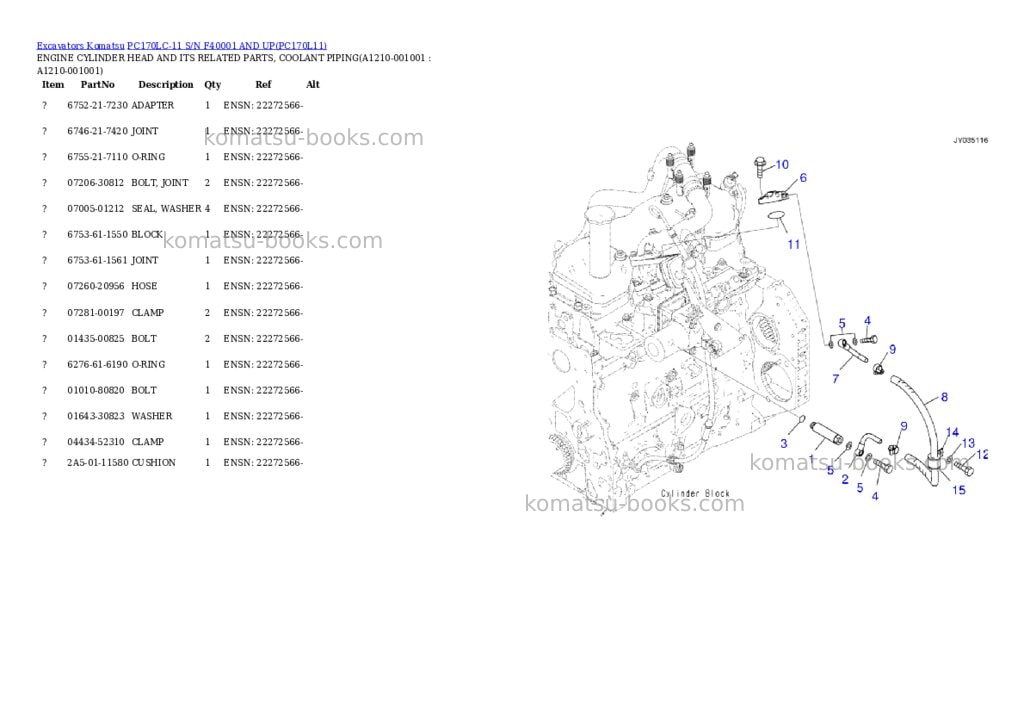Image resolution: width=1024 pixels, height=725 pixels.
Task: Click the BOLT, JOINT description
Action: 160,183
